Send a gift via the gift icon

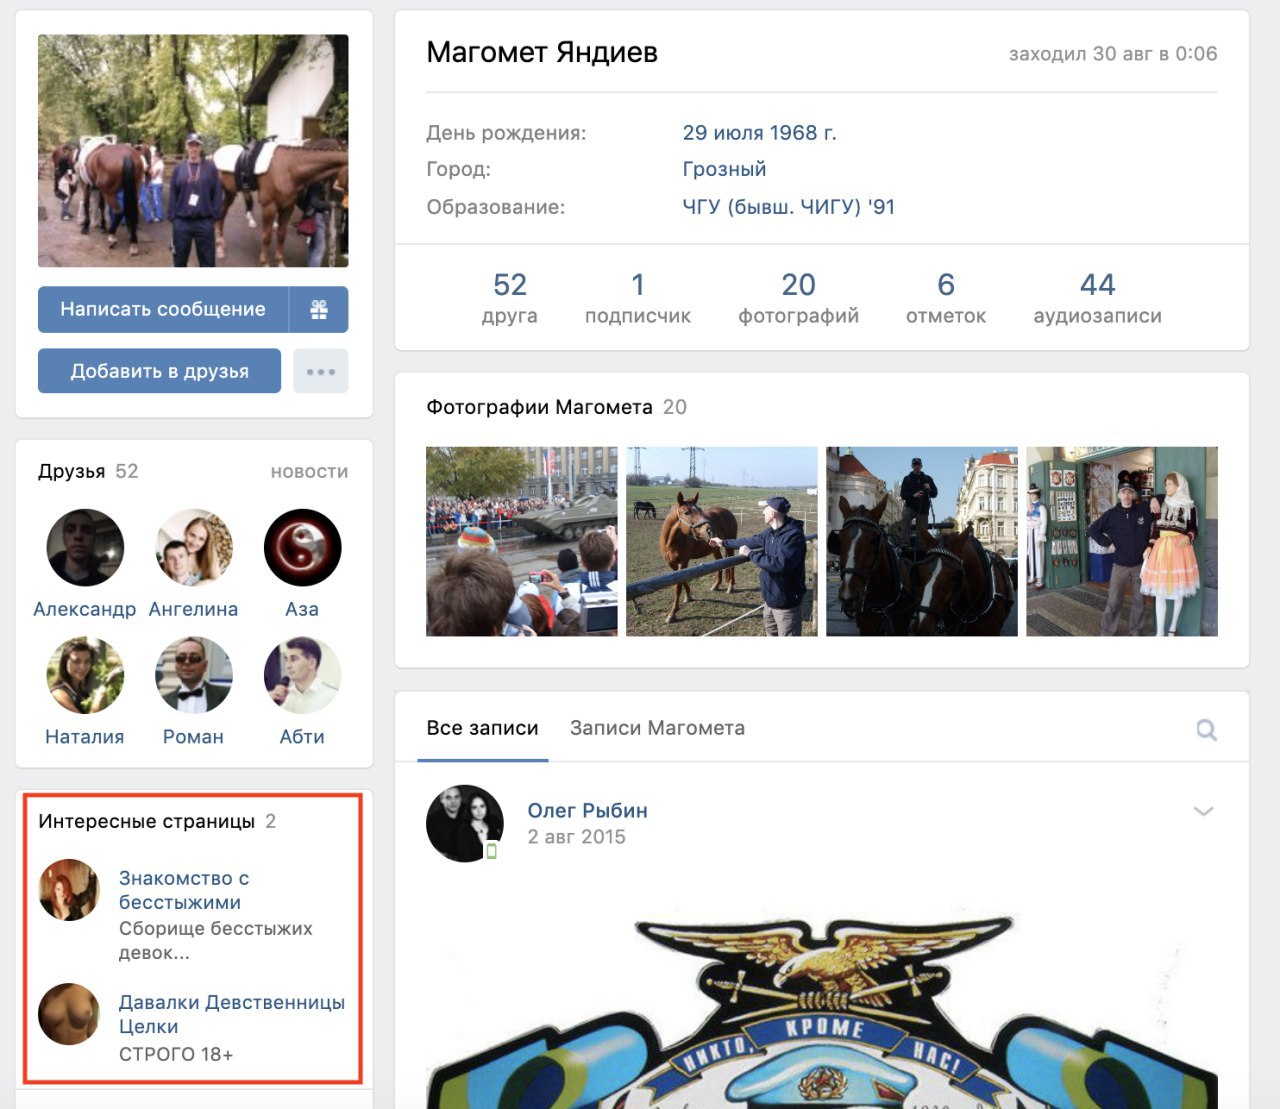point(319,309)
